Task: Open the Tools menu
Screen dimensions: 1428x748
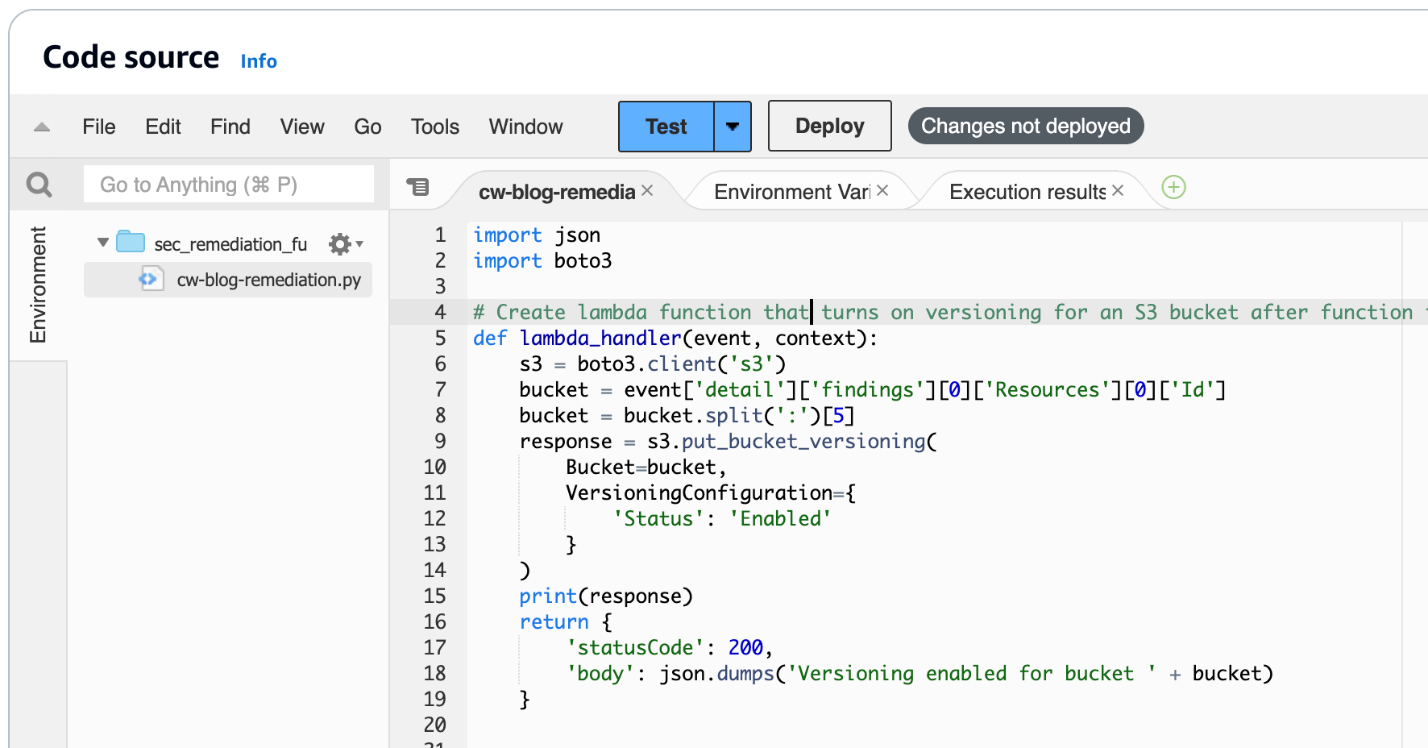Action: tap(434, 126)
